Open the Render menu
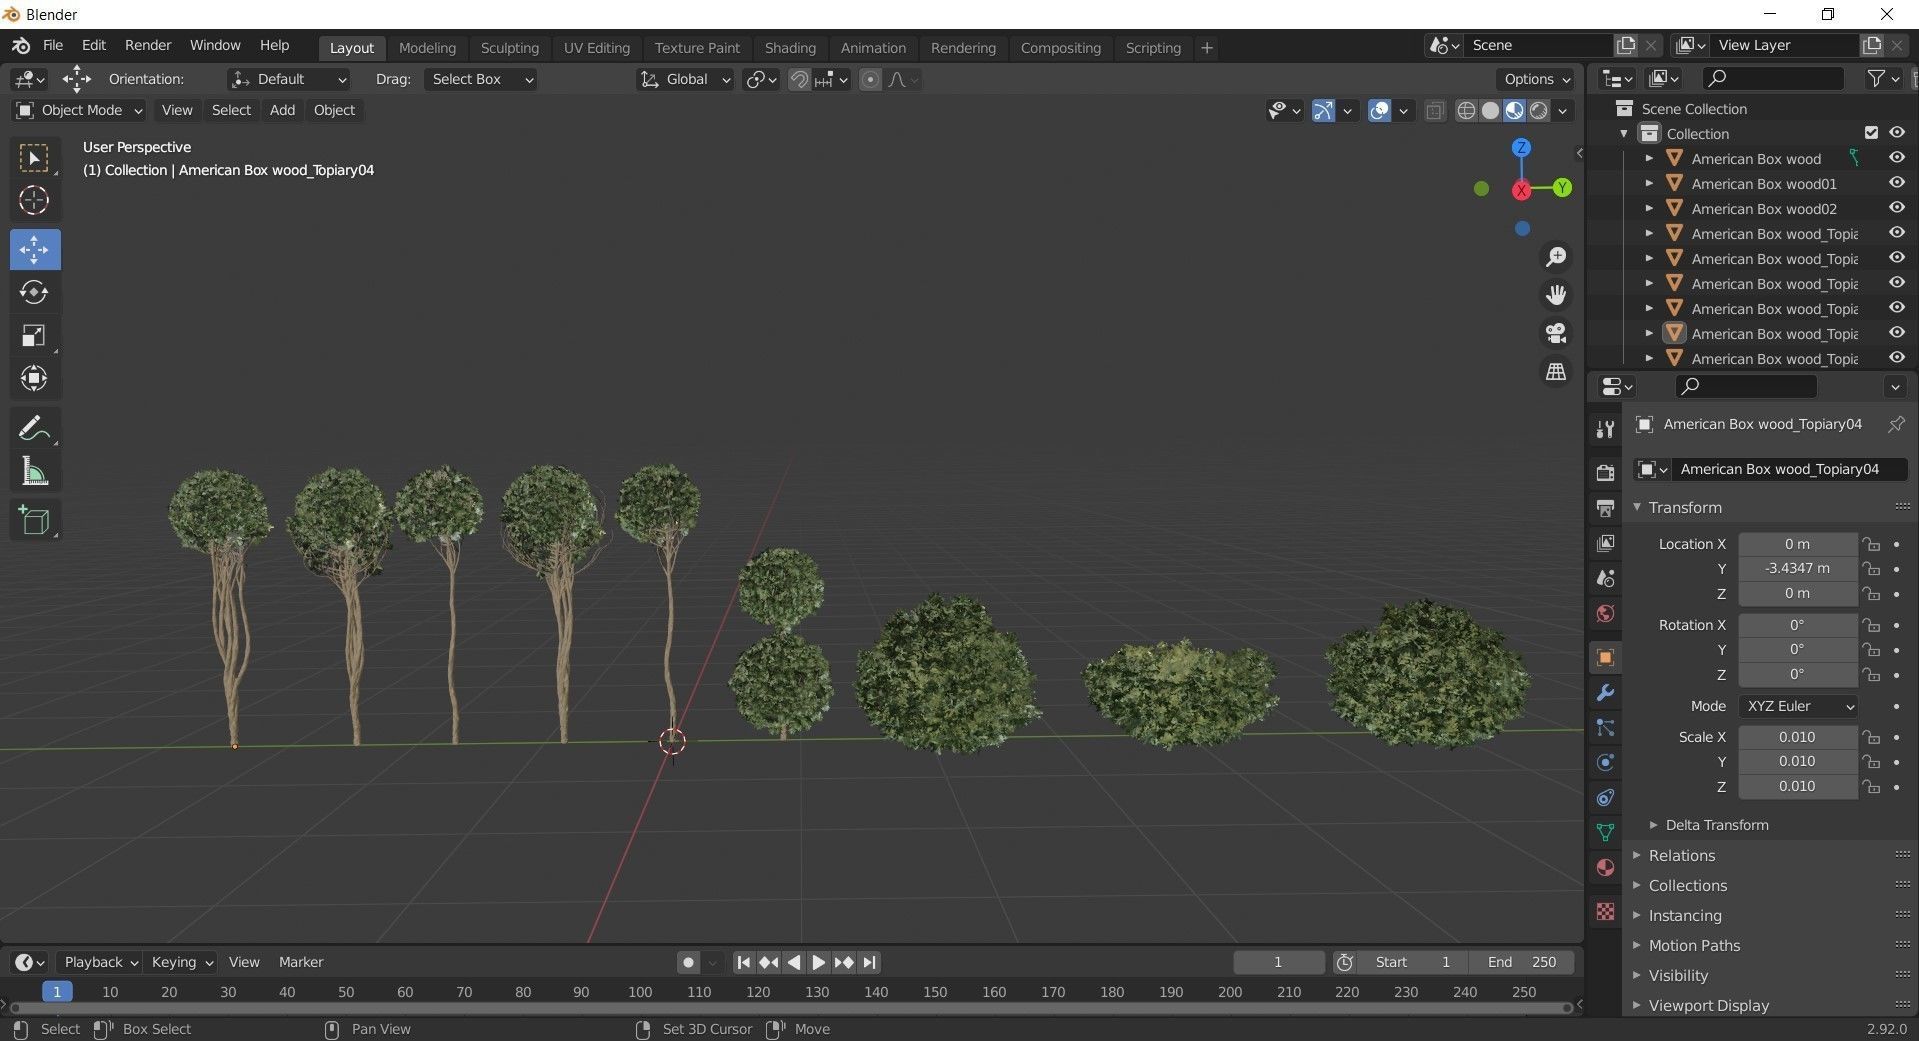The image size is (1919, 1041). pyautogui.click(x=147, y=46)
